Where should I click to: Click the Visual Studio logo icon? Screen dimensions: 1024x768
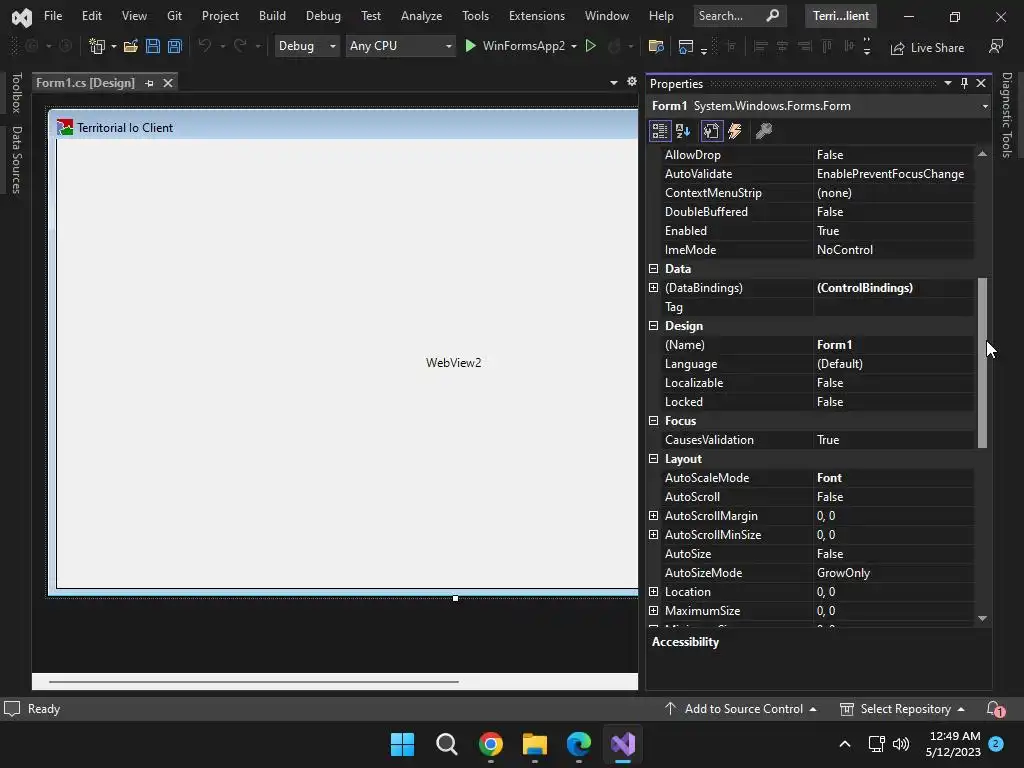tap(22, 17)
